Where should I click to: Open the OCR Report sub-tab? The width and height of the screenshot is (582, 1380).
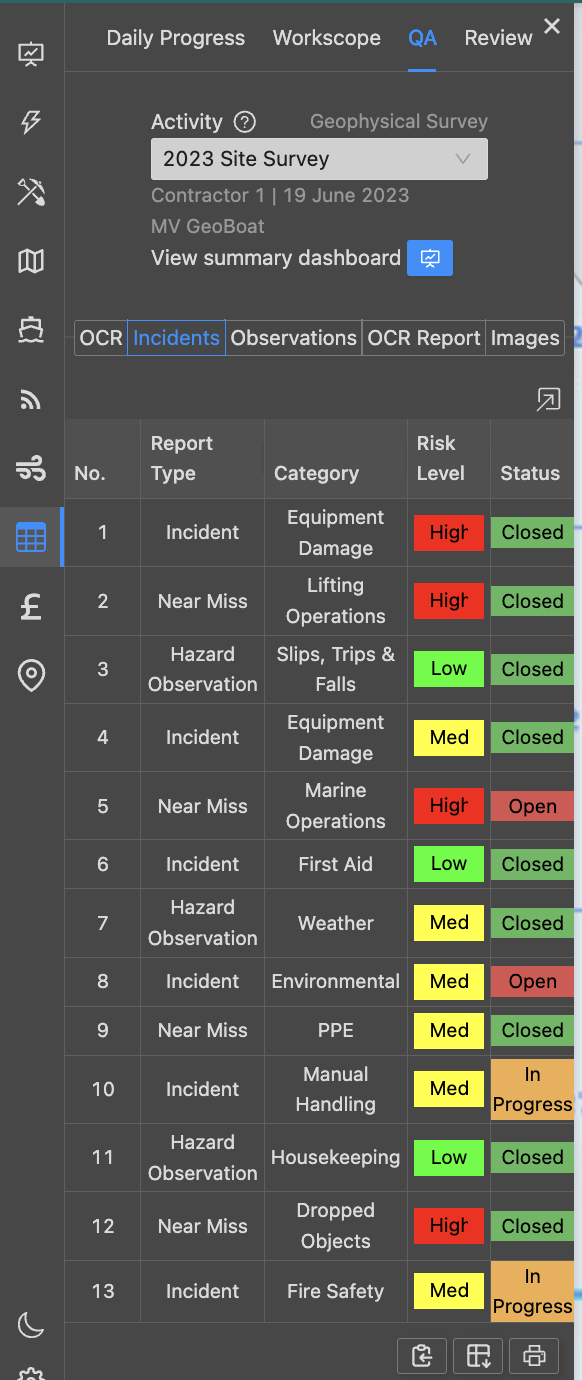tap(424, 338)
